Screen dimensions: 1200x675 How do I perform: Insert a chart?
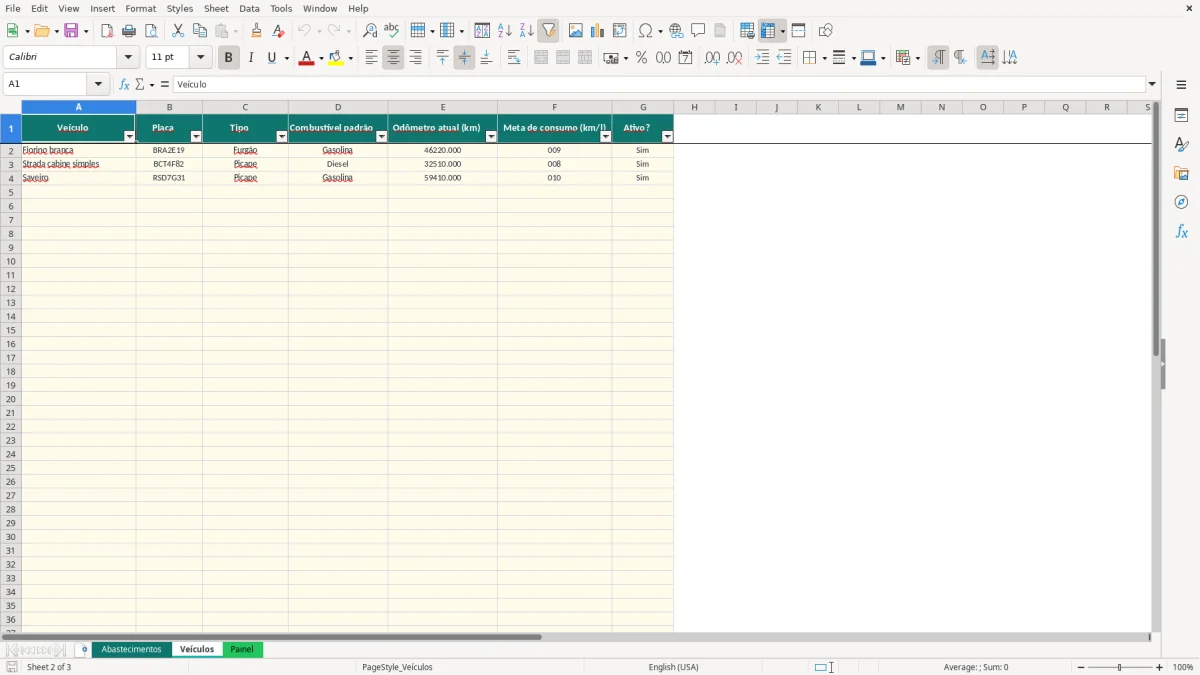coord(598,31)
